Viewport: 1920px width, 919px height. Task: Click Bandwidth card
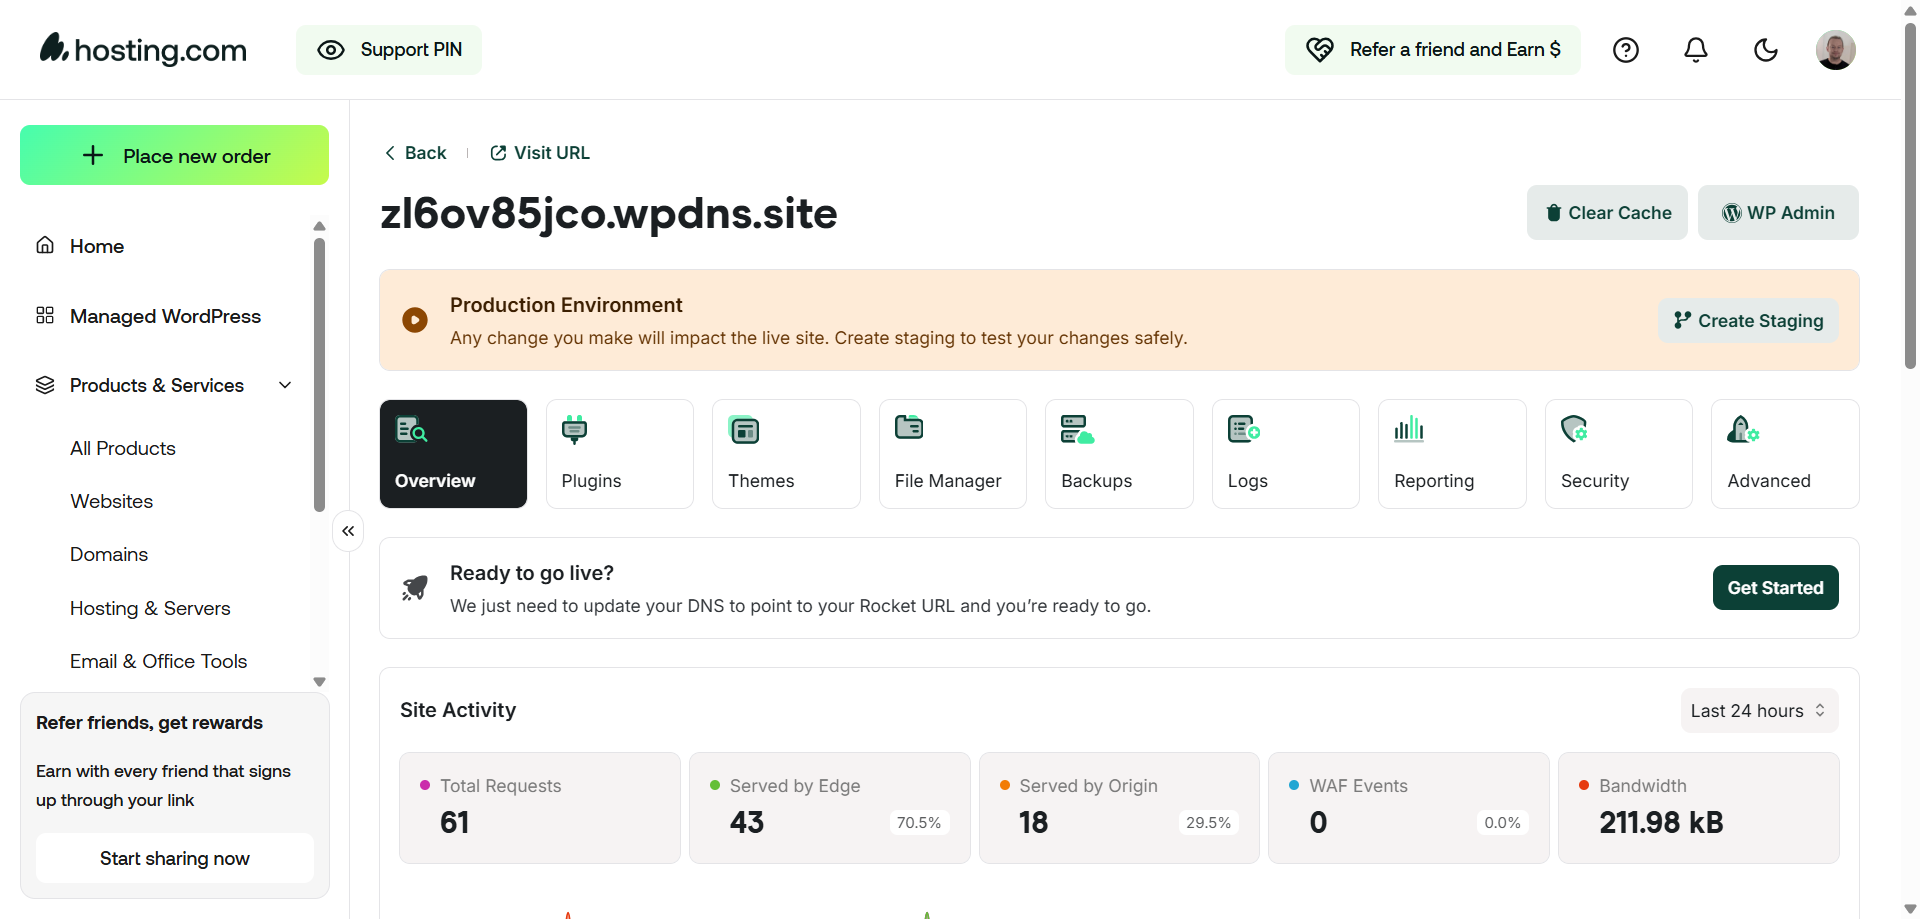click(x=1699, y=808)
